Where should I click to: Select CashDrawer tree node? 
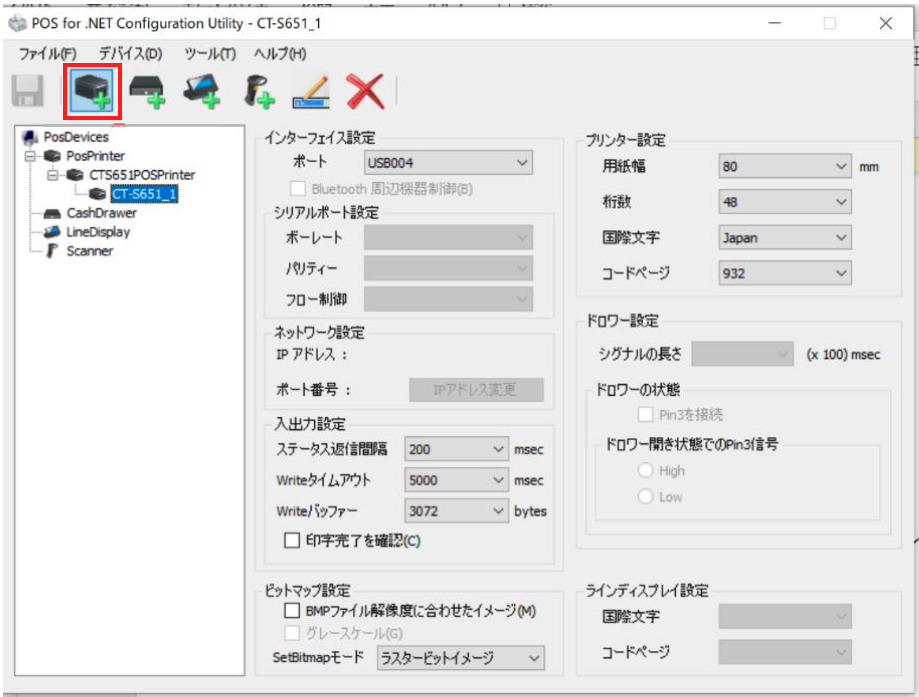(101, 213)
